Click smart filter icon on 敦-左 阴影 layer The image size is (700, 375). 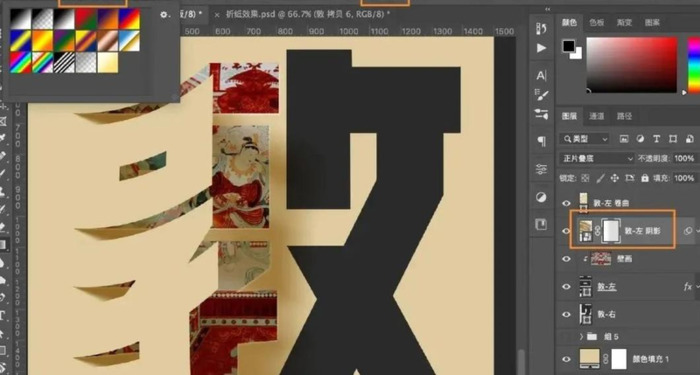point(688,231)
